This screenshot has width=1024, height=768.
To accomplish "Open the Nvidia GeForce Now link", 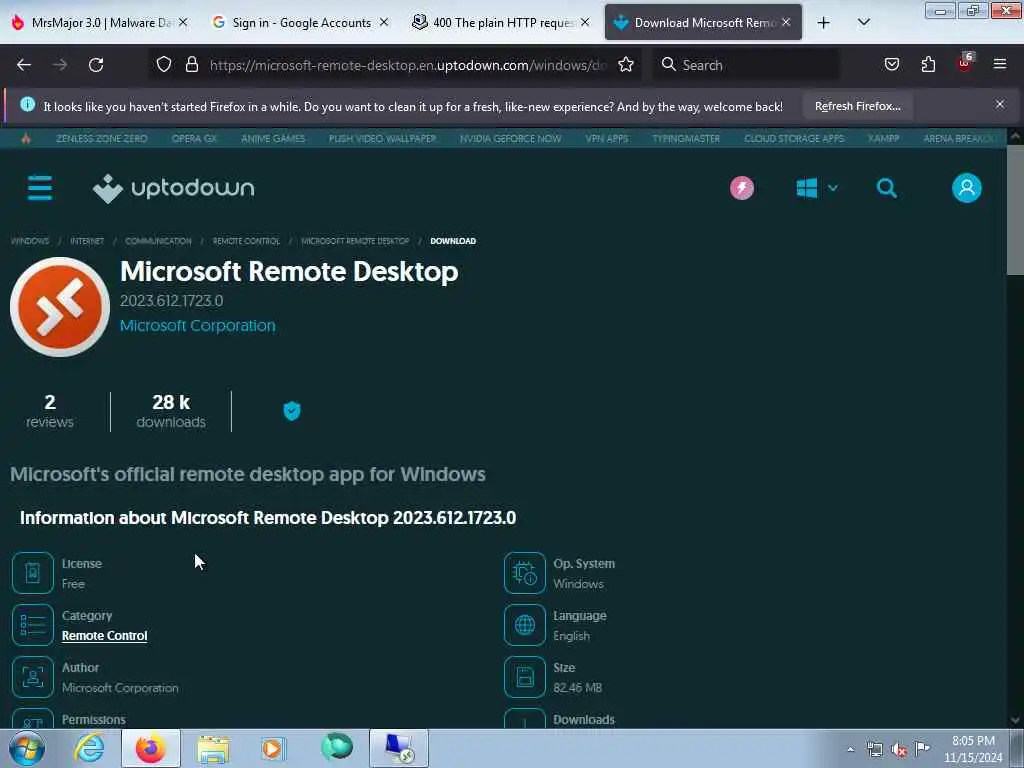I will 510,138.
